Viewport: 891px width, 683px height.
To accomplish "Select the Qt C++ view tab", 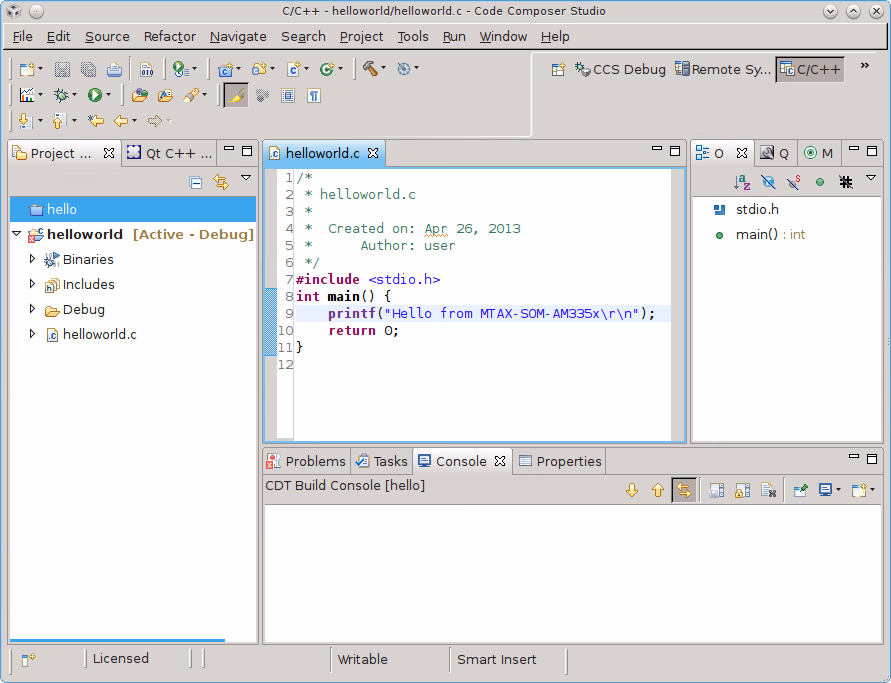I will [x=169, y=153].
